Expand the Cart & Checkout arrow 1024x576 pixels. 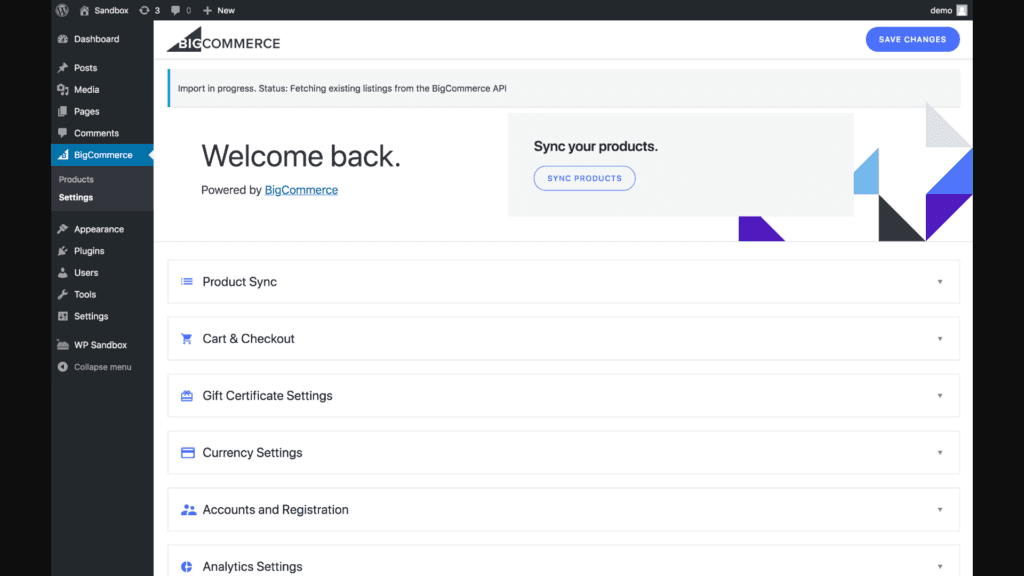click(940, 339)
